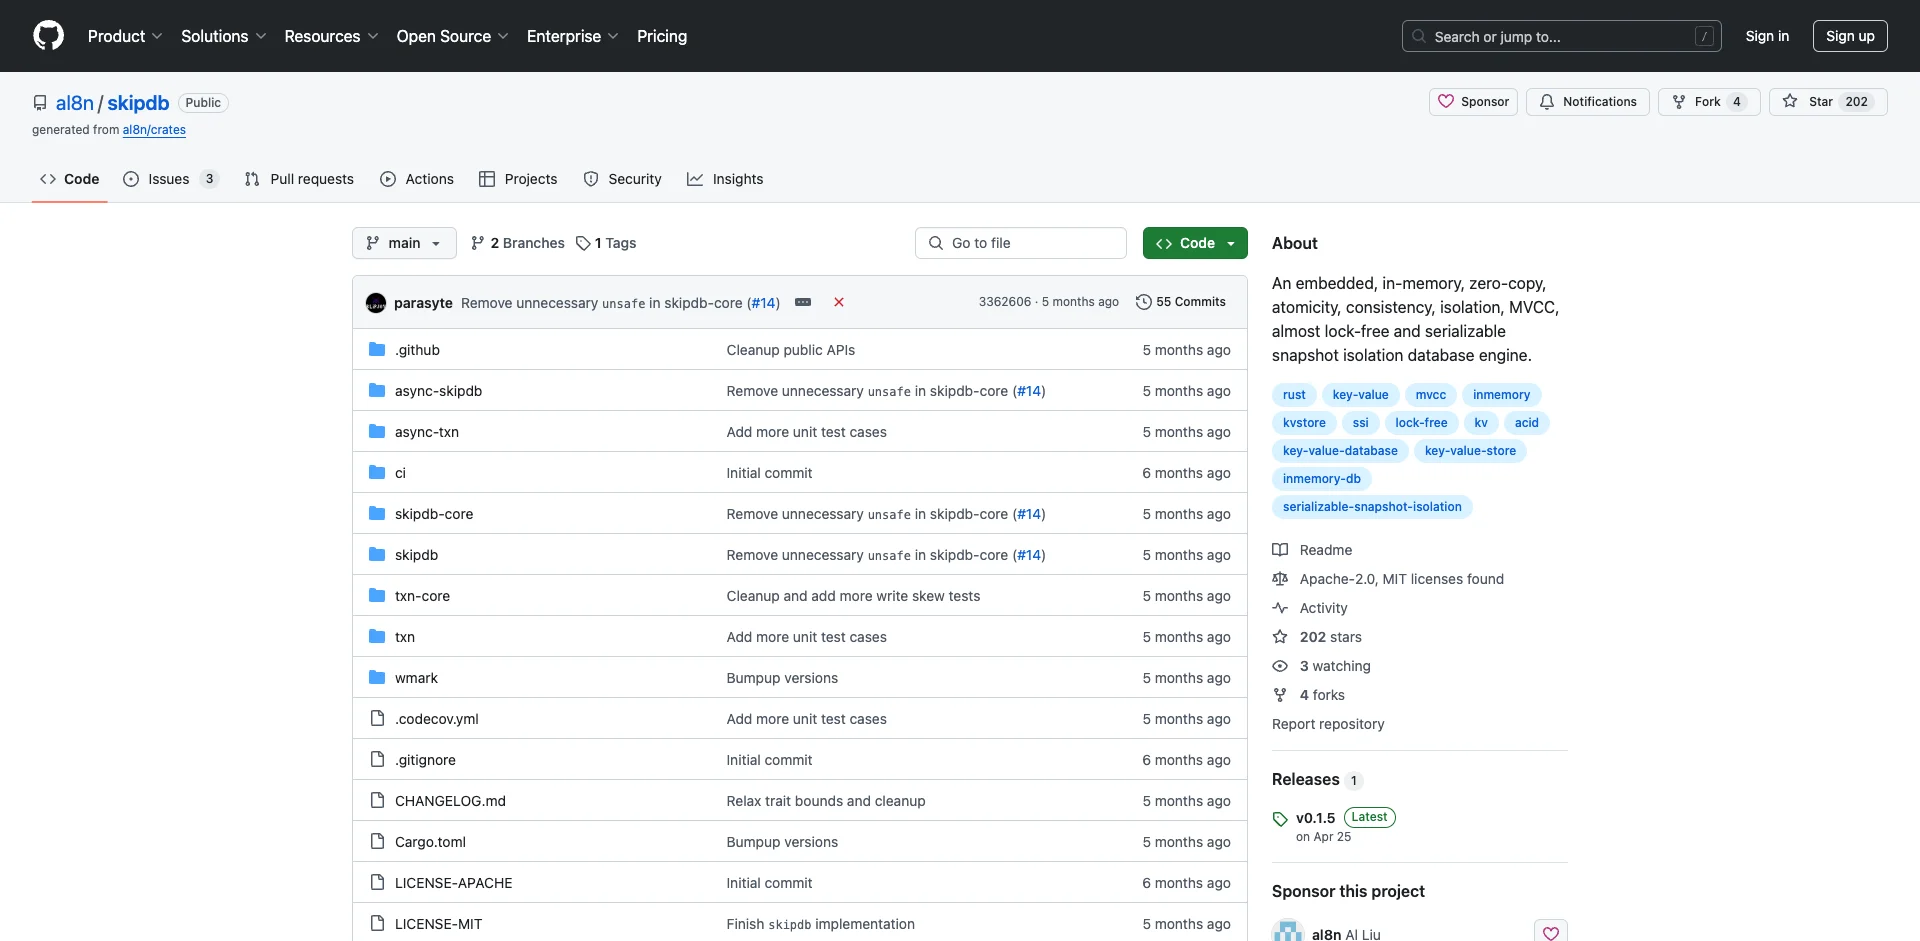Click the license scale icon

tap(1280, 579)
